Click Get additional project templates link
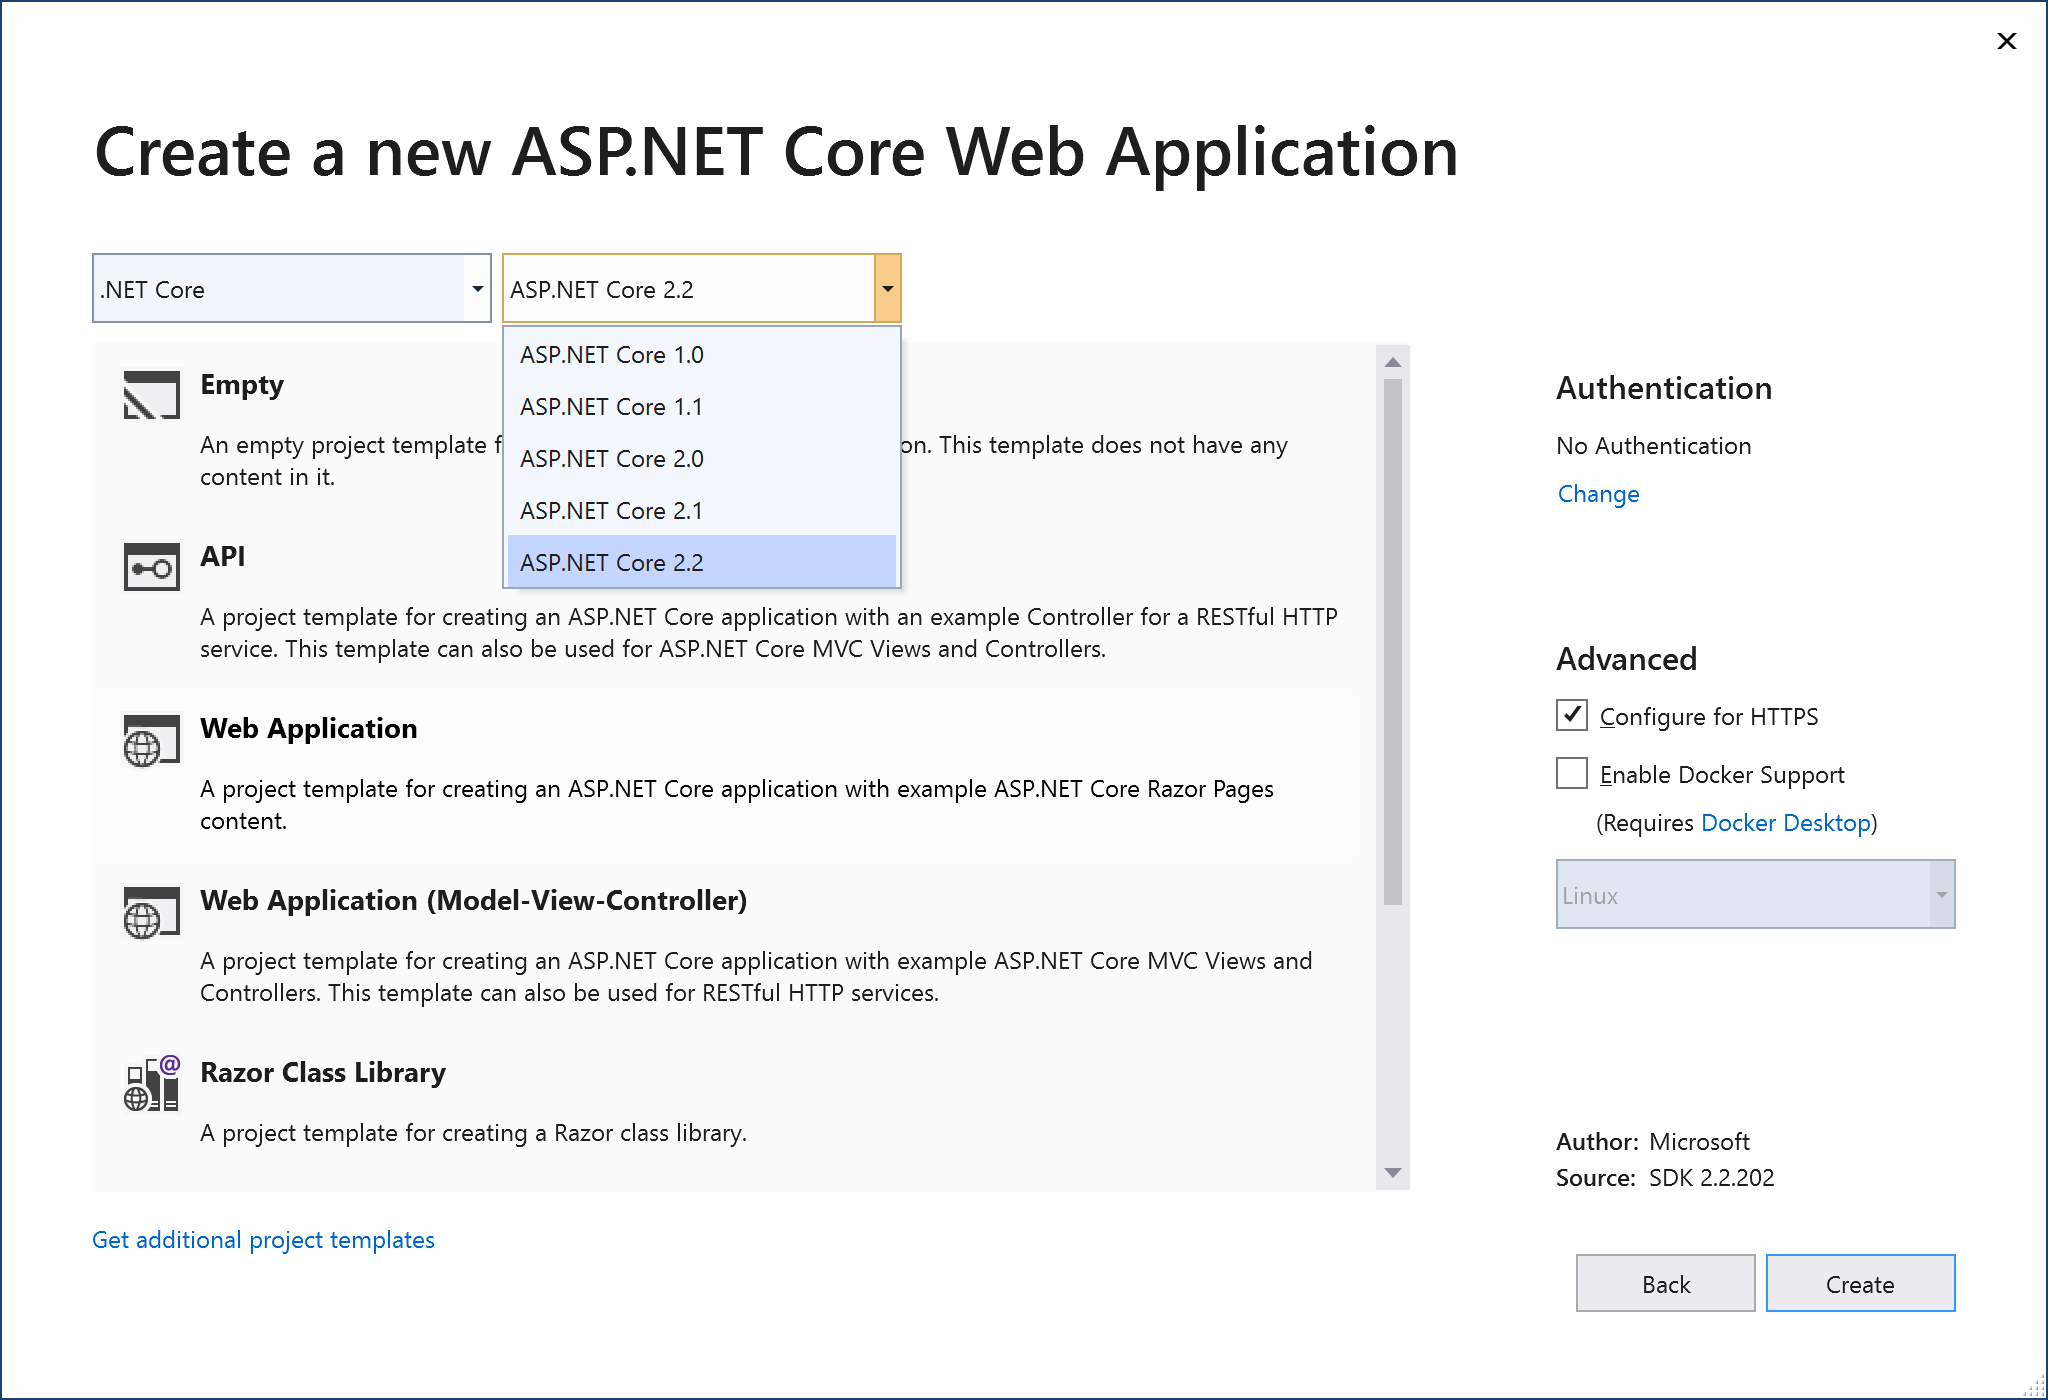 (265, 1240)
